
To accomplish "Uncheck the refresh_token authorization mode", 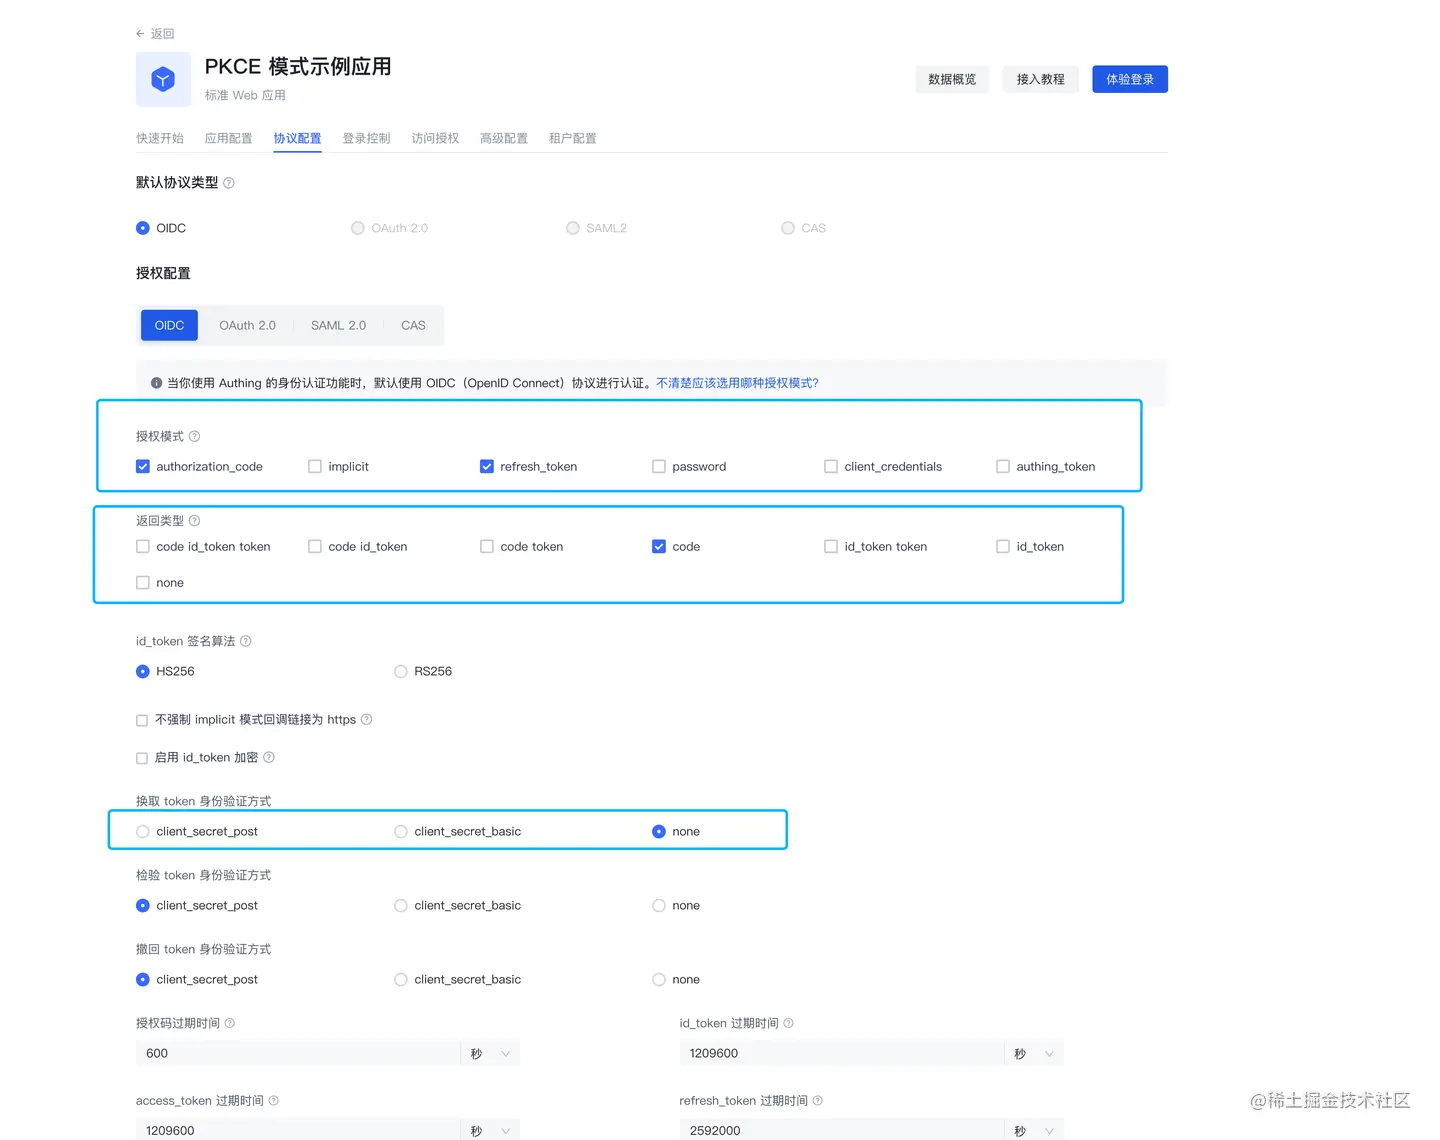I will (486, 466).
